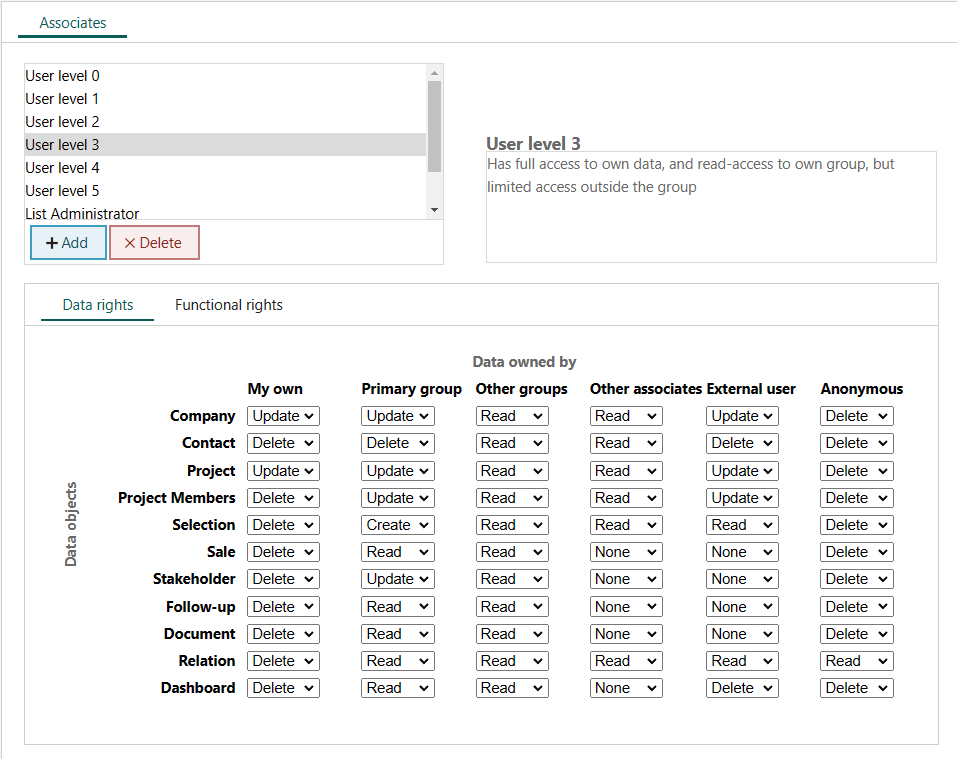Select User level 4 in list
This screenshot has height=759, width=957.
click(225, 168)
